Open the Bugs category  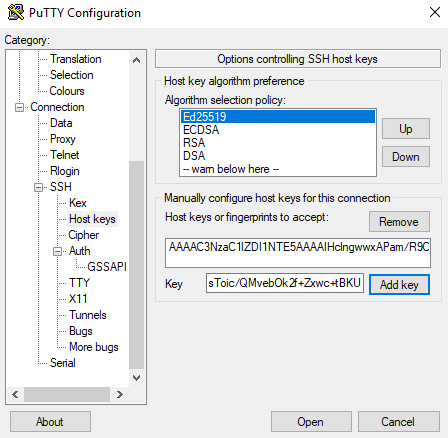(x=81, y=331)
